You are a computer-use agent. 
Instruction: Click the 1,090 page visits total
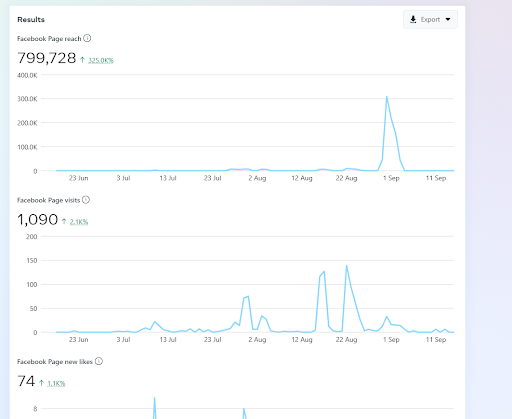pos(37,220)
